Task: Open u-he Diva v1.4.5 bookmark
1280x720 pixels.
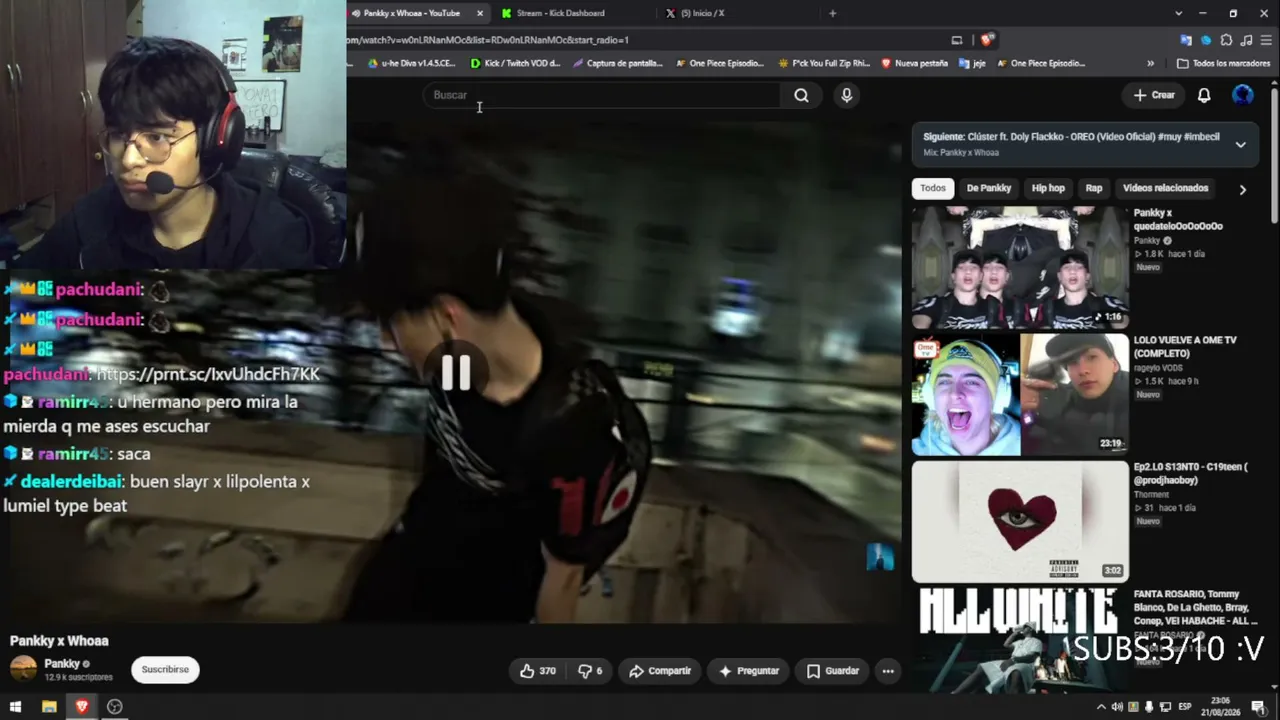Action: point(412,63)
